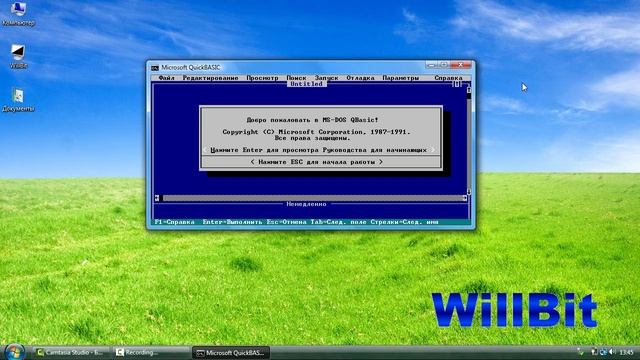Viewport: 640px width, 360px height.
Task: Click the horizontal scrollbar right arrow
Action: pos(464,198)
